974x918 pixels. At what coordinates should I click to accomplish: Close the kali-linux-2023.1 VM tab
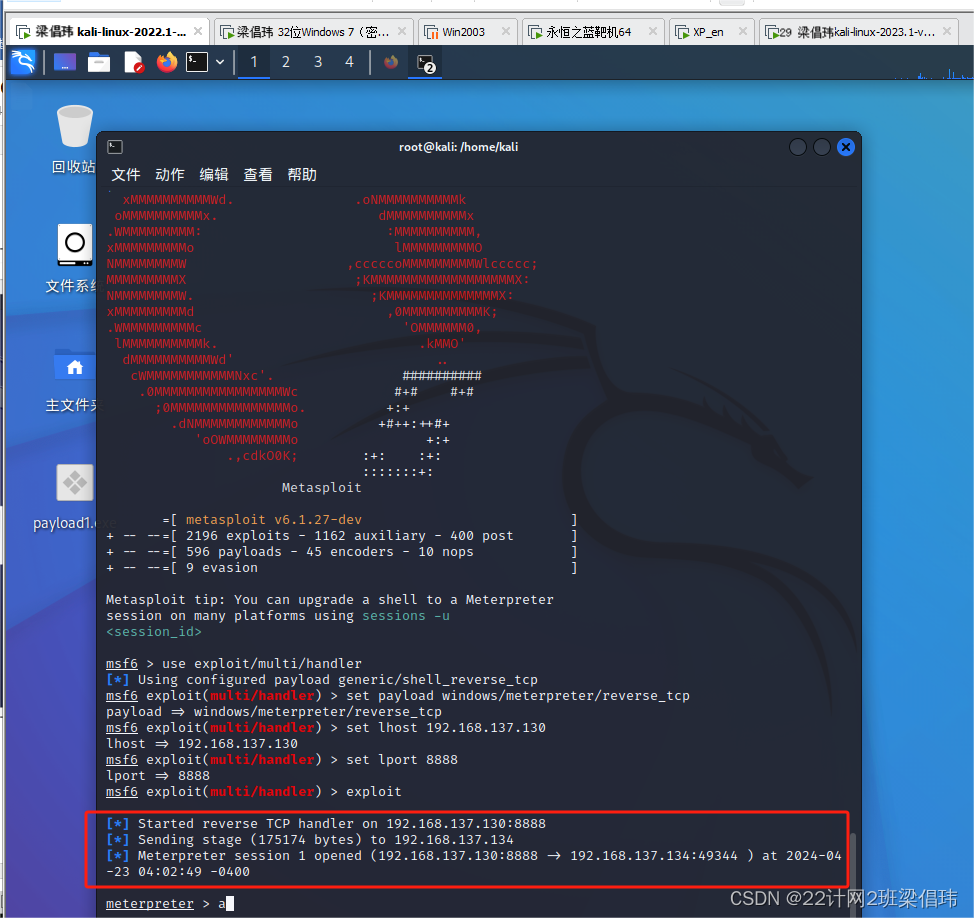pos(947,31)
